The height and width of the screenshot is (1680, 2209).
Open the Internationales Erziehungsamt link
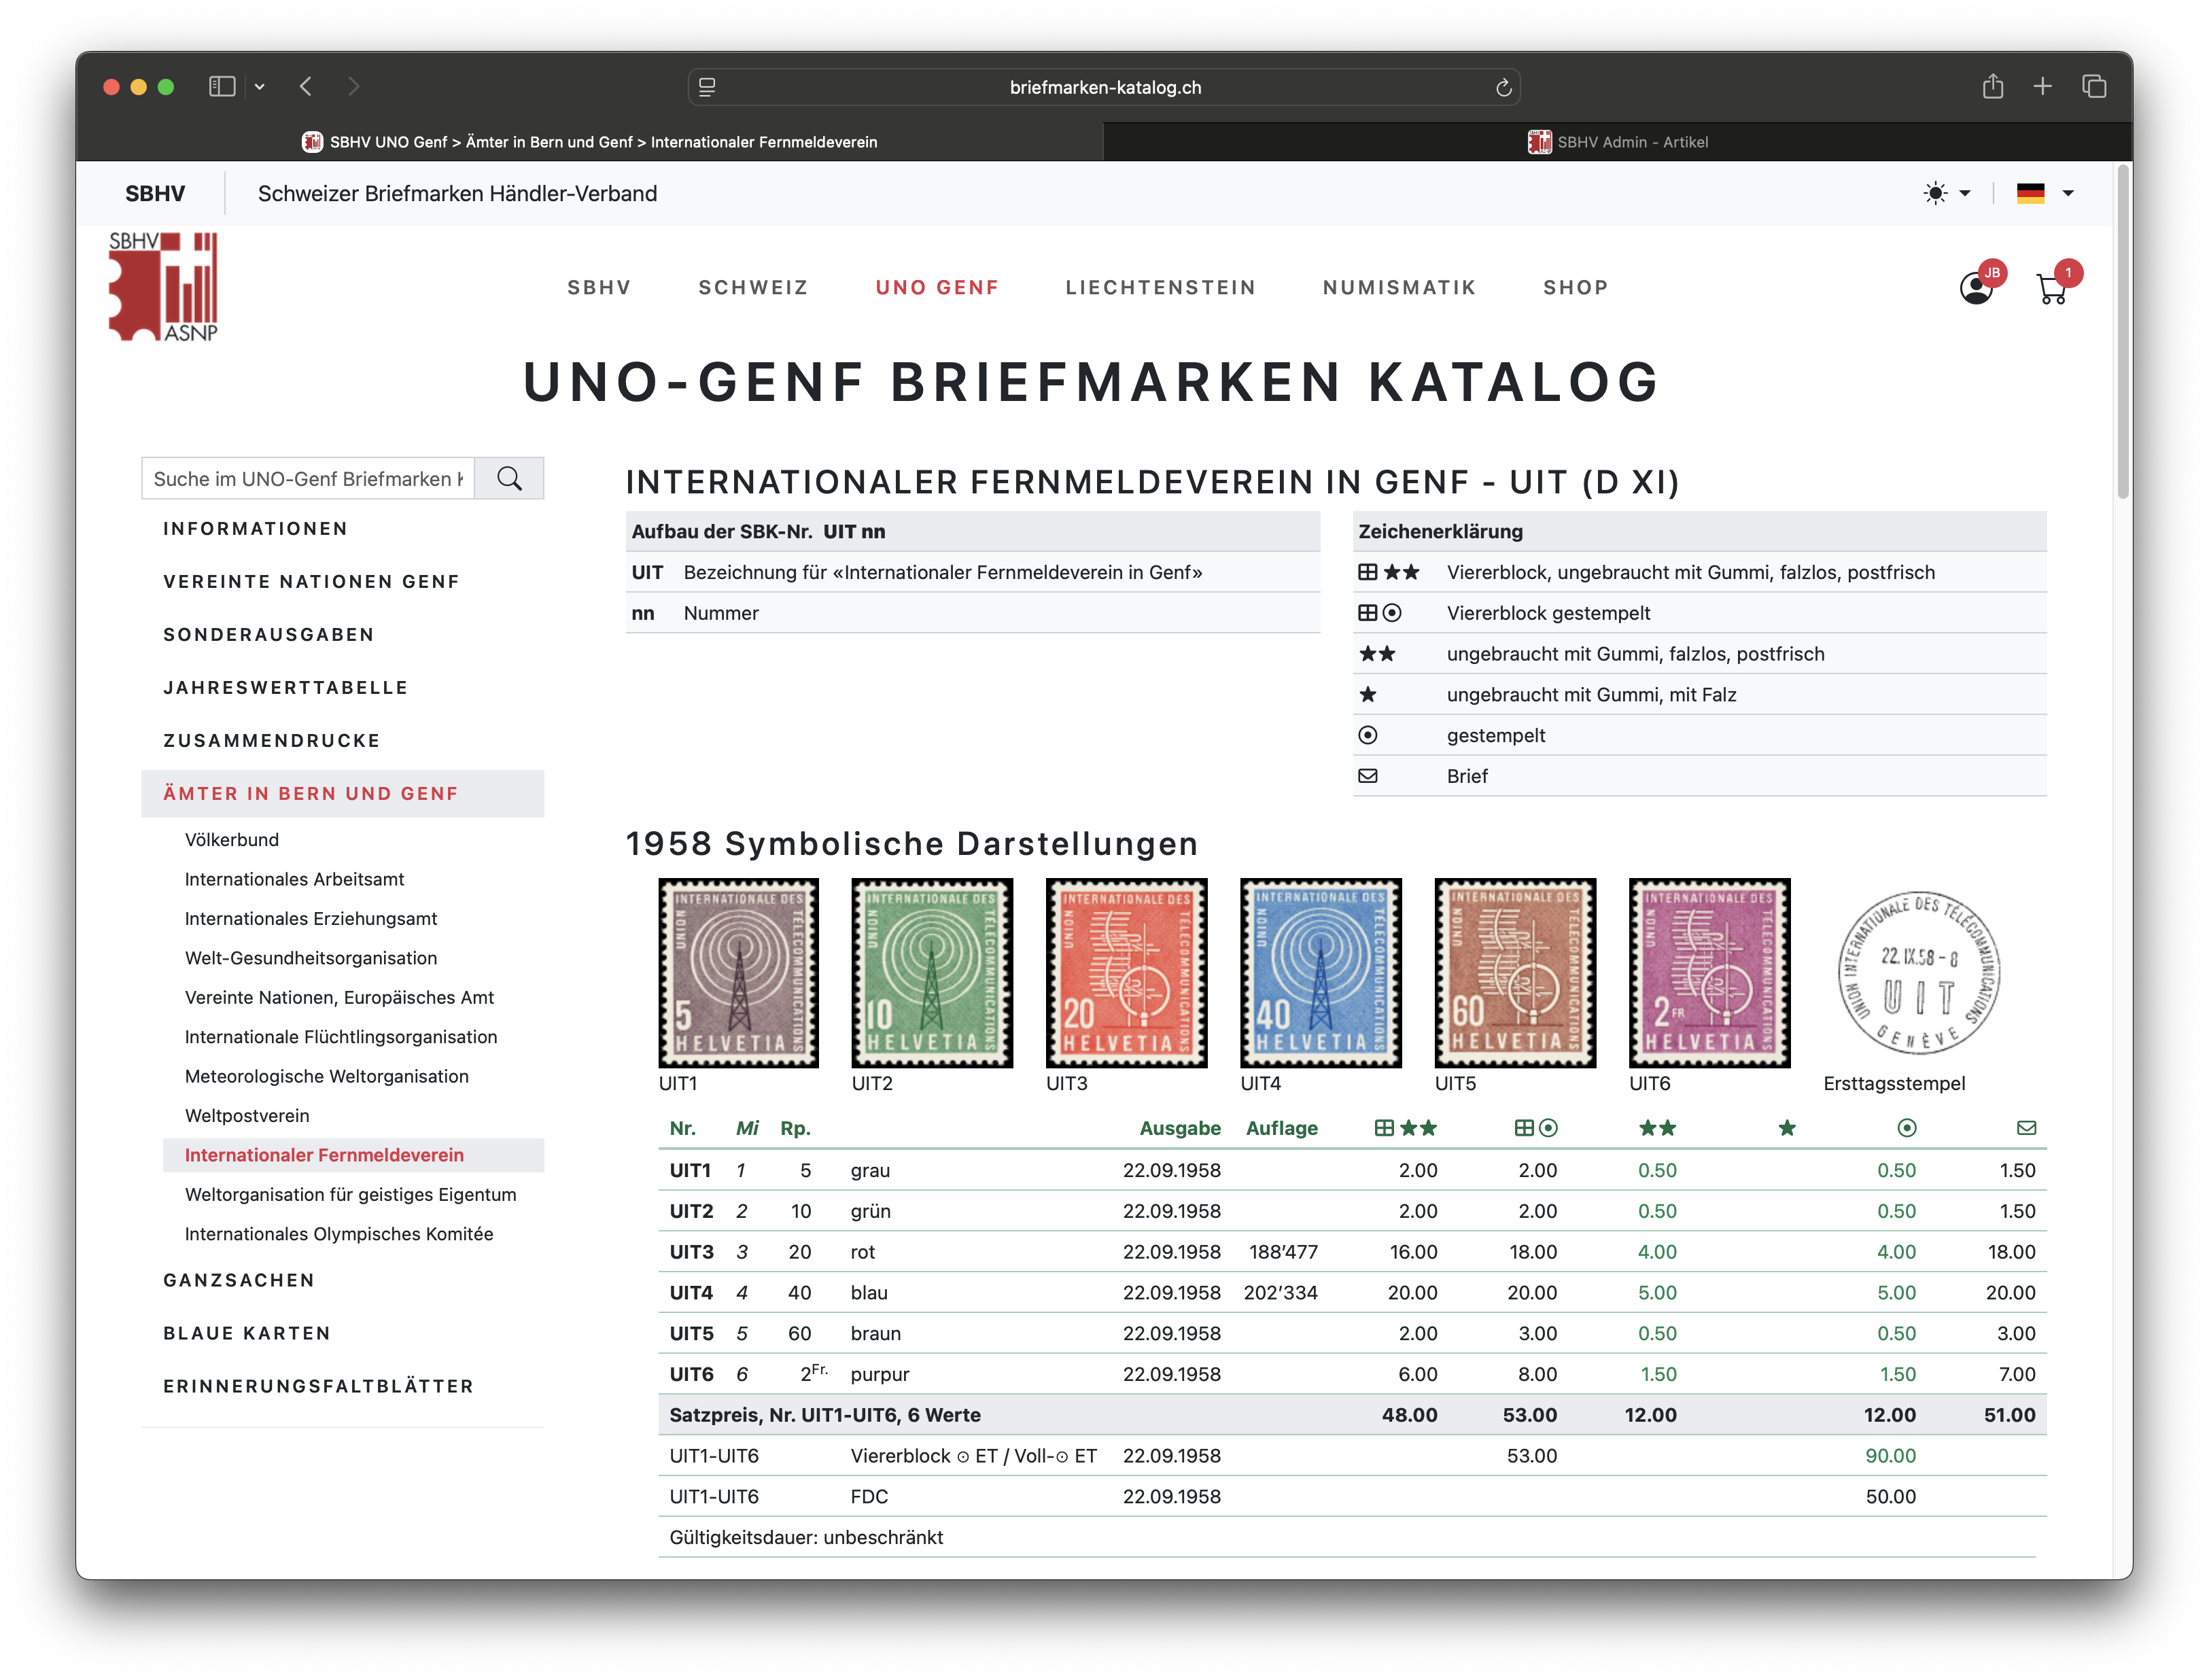coord(311,919)
